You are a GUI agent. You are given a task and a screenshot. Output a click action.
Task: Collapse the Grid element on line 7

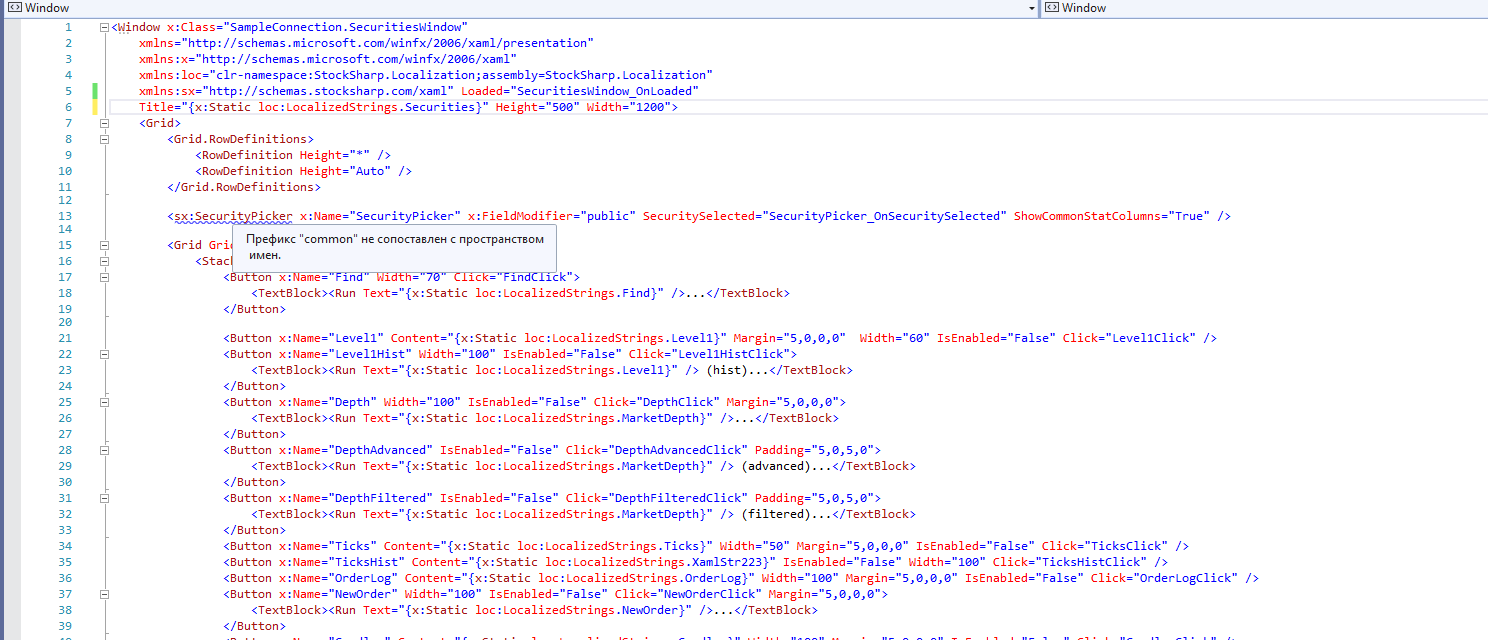tap(104, 123)
